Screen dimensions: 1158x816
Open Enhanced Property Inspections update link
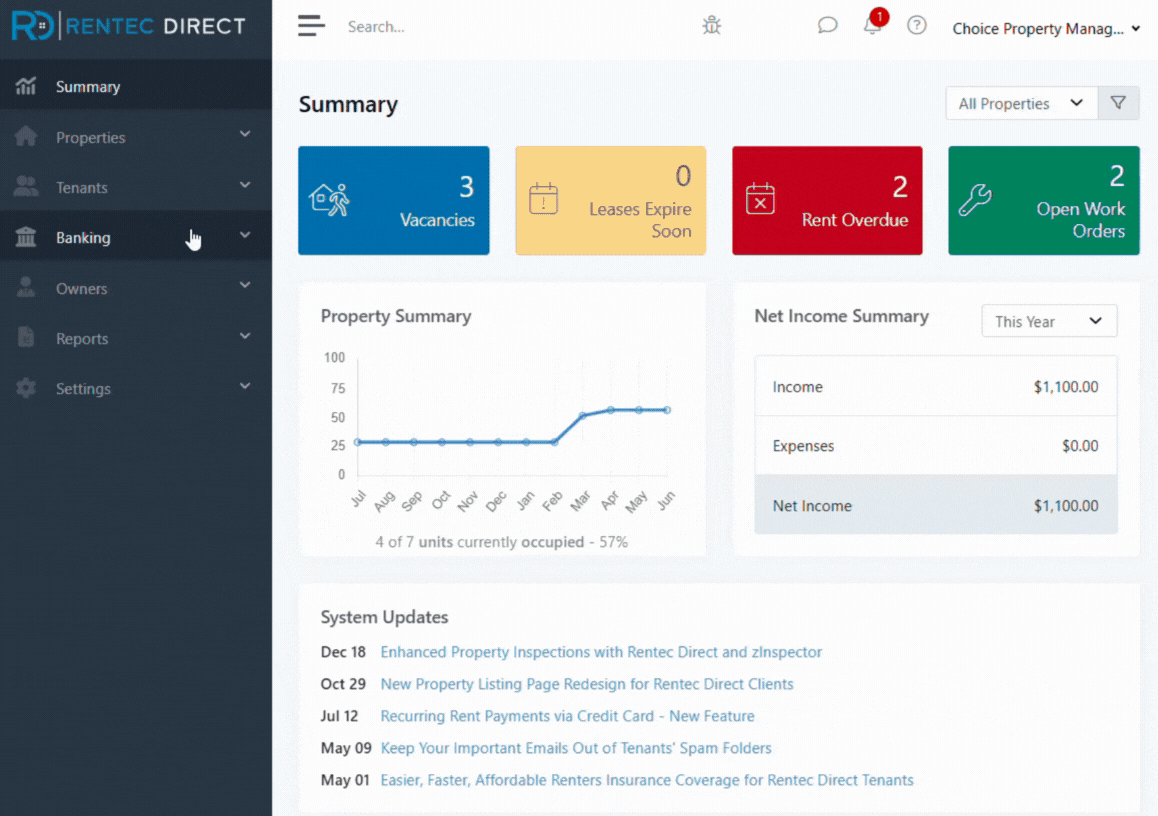click(601, 652)
